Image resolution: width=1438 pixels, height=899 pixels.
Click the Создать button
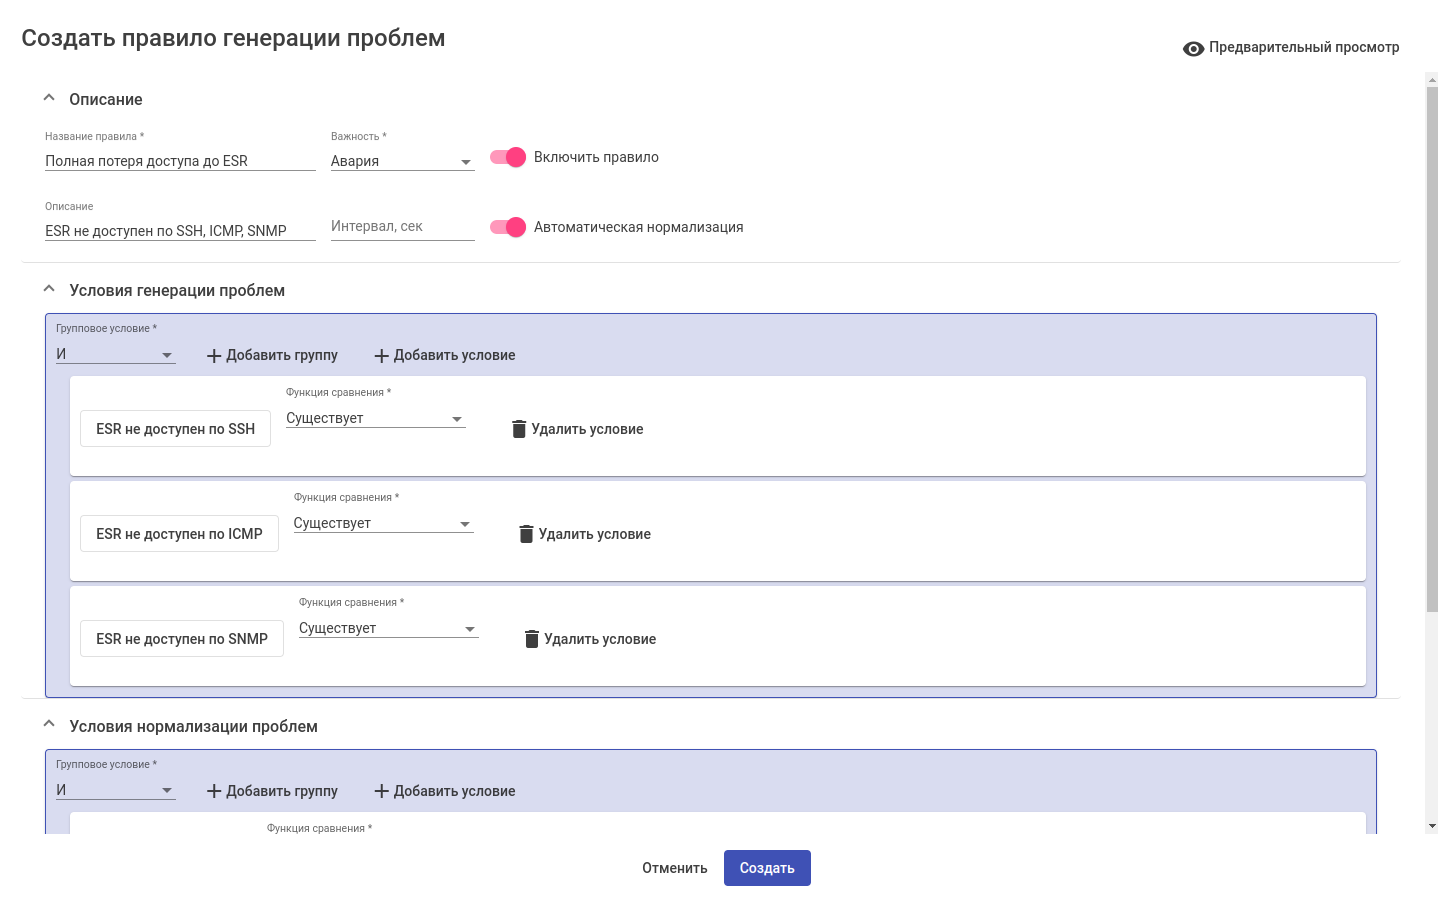[767, 868]
